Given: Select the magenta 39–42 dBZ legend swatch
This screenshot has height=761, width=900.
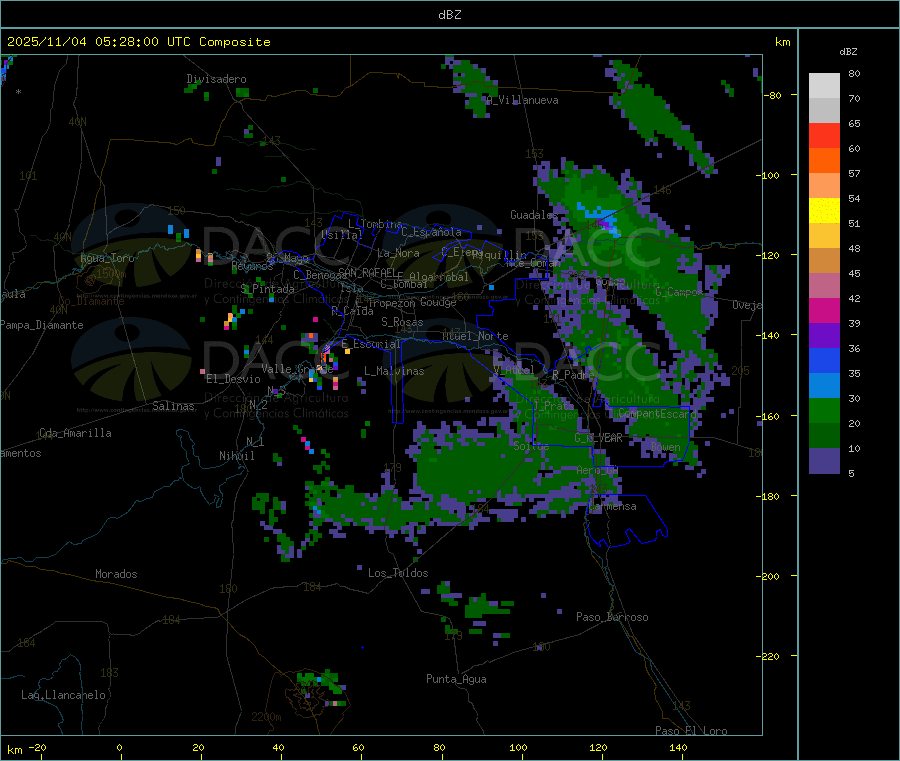Looking at the screenshot, I should [x=824, y=310].
